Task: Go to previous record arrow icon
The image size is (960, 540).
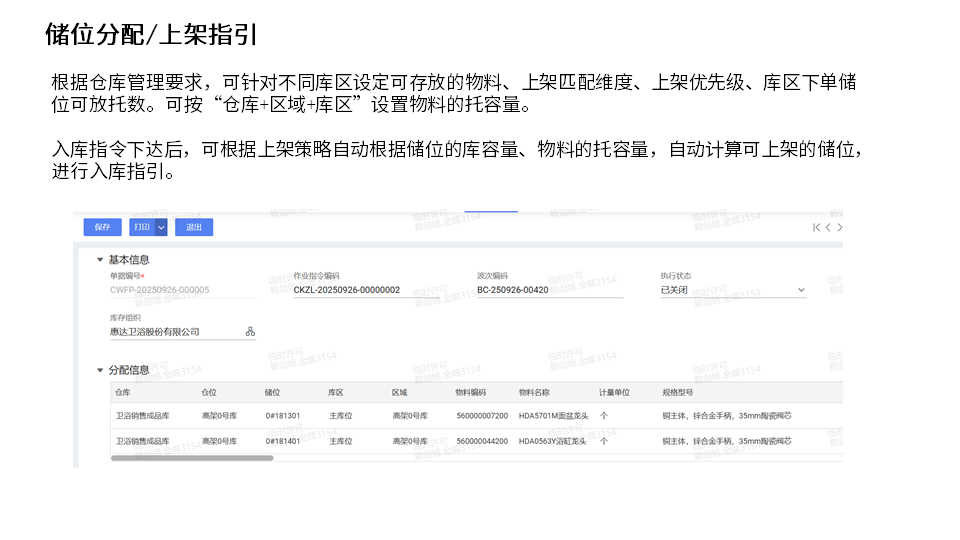Action: (827, 228)
